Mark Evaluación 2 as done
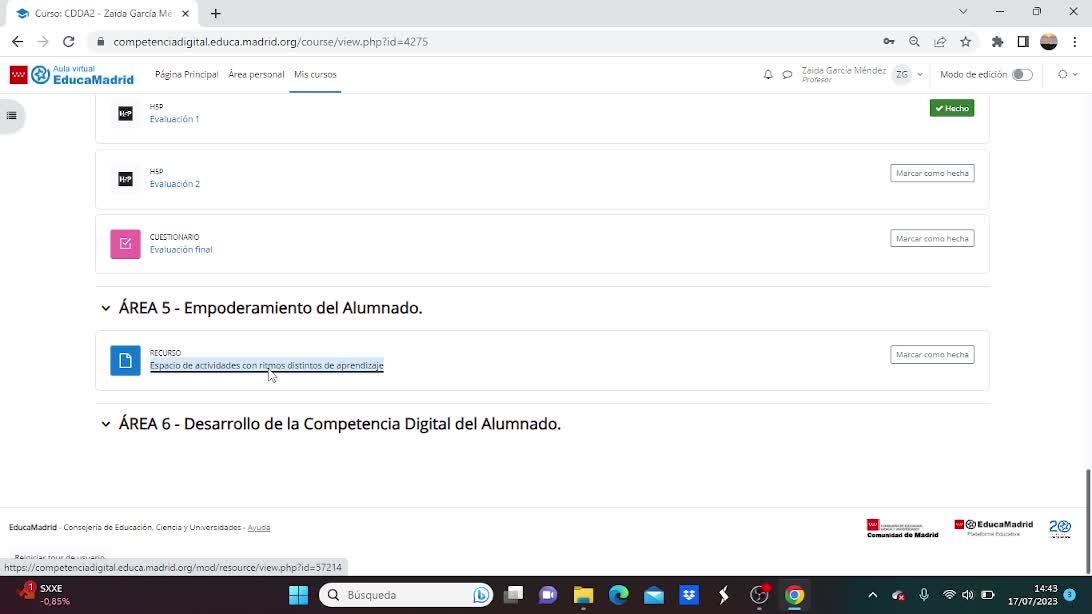Image resolution: width=1092 pixels, height=614 pixels. [x=932, y=173]
